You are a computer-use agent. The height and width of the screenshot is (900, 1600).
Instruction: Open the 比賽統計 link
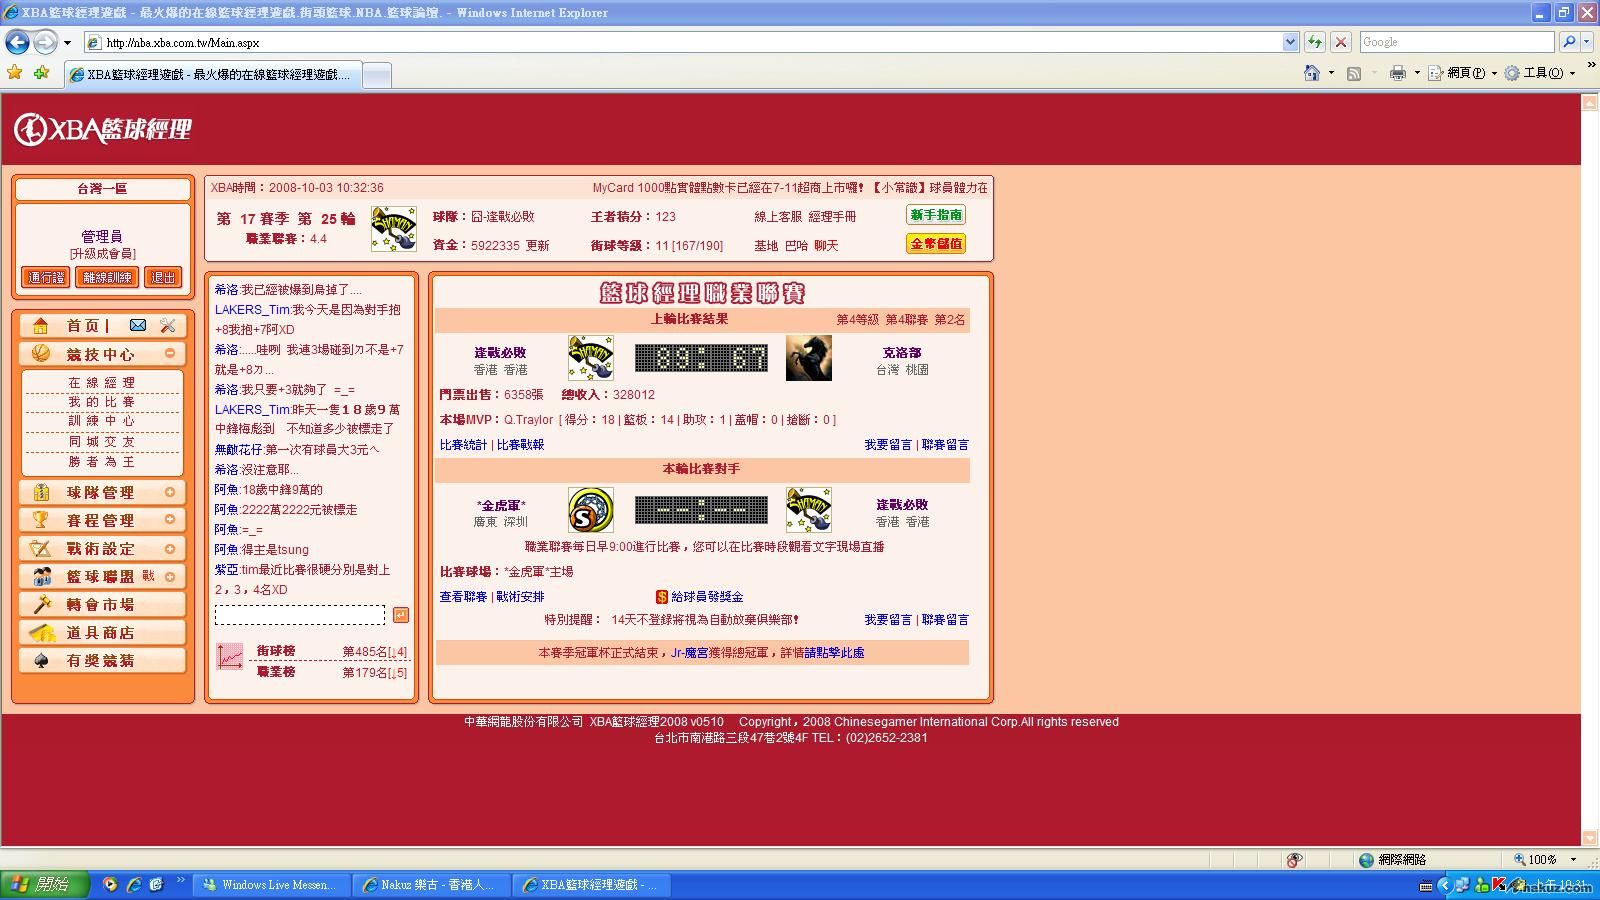[463, 445]
